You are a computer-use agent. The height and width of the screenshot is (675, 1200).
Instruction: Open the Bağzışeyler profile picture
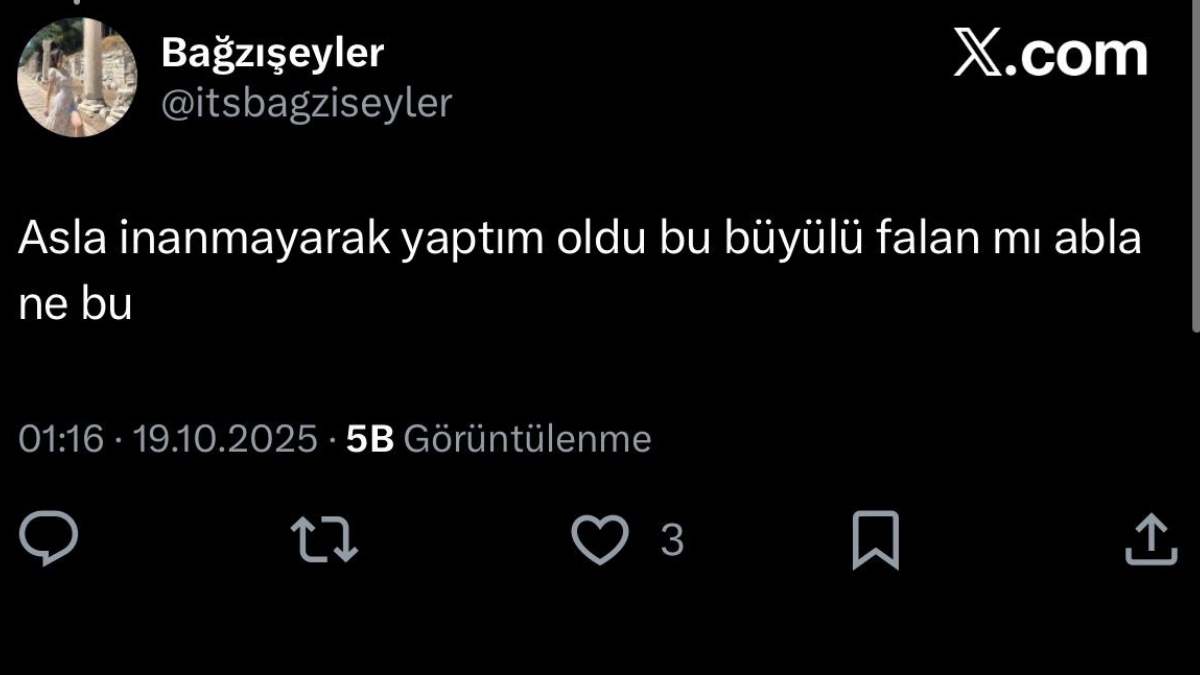pos(77,77)
